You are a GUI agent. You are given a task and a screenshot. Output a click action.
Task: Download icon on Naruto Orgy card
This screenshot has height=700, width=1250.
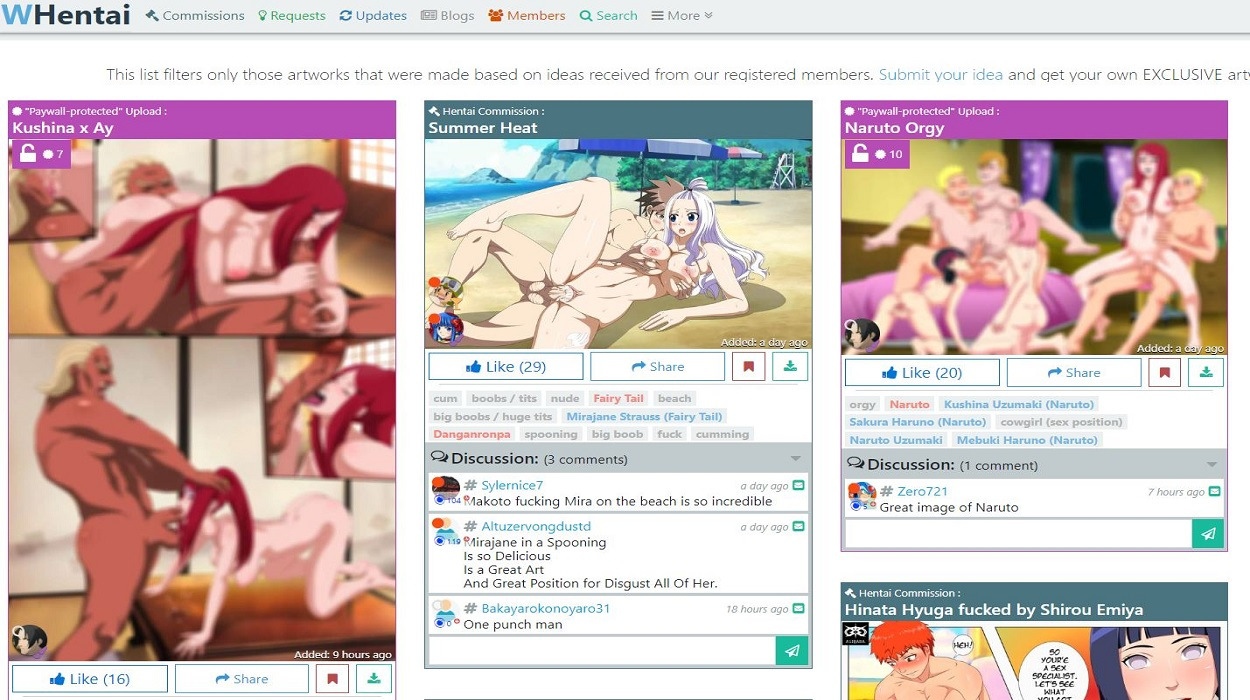pyautogui.click(x=1206, y=372)
